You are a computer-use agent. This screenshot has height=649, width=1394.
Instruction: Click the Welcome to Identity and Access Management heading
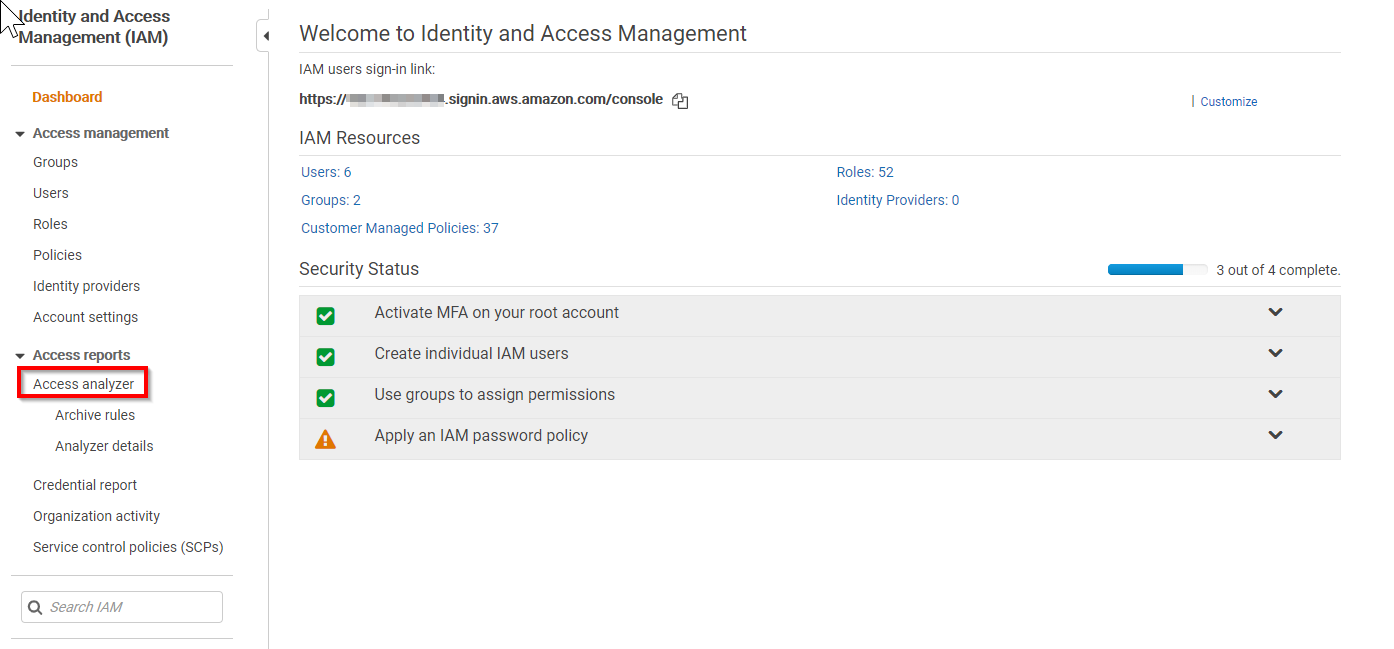click(523, 33)
